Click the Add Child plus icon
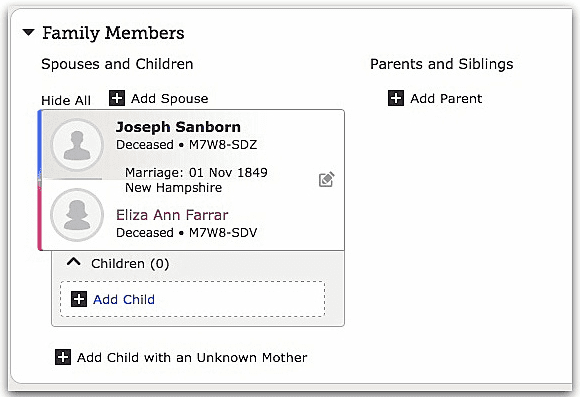The width and height of the screenshot is (580, 397). click(79, 299)
